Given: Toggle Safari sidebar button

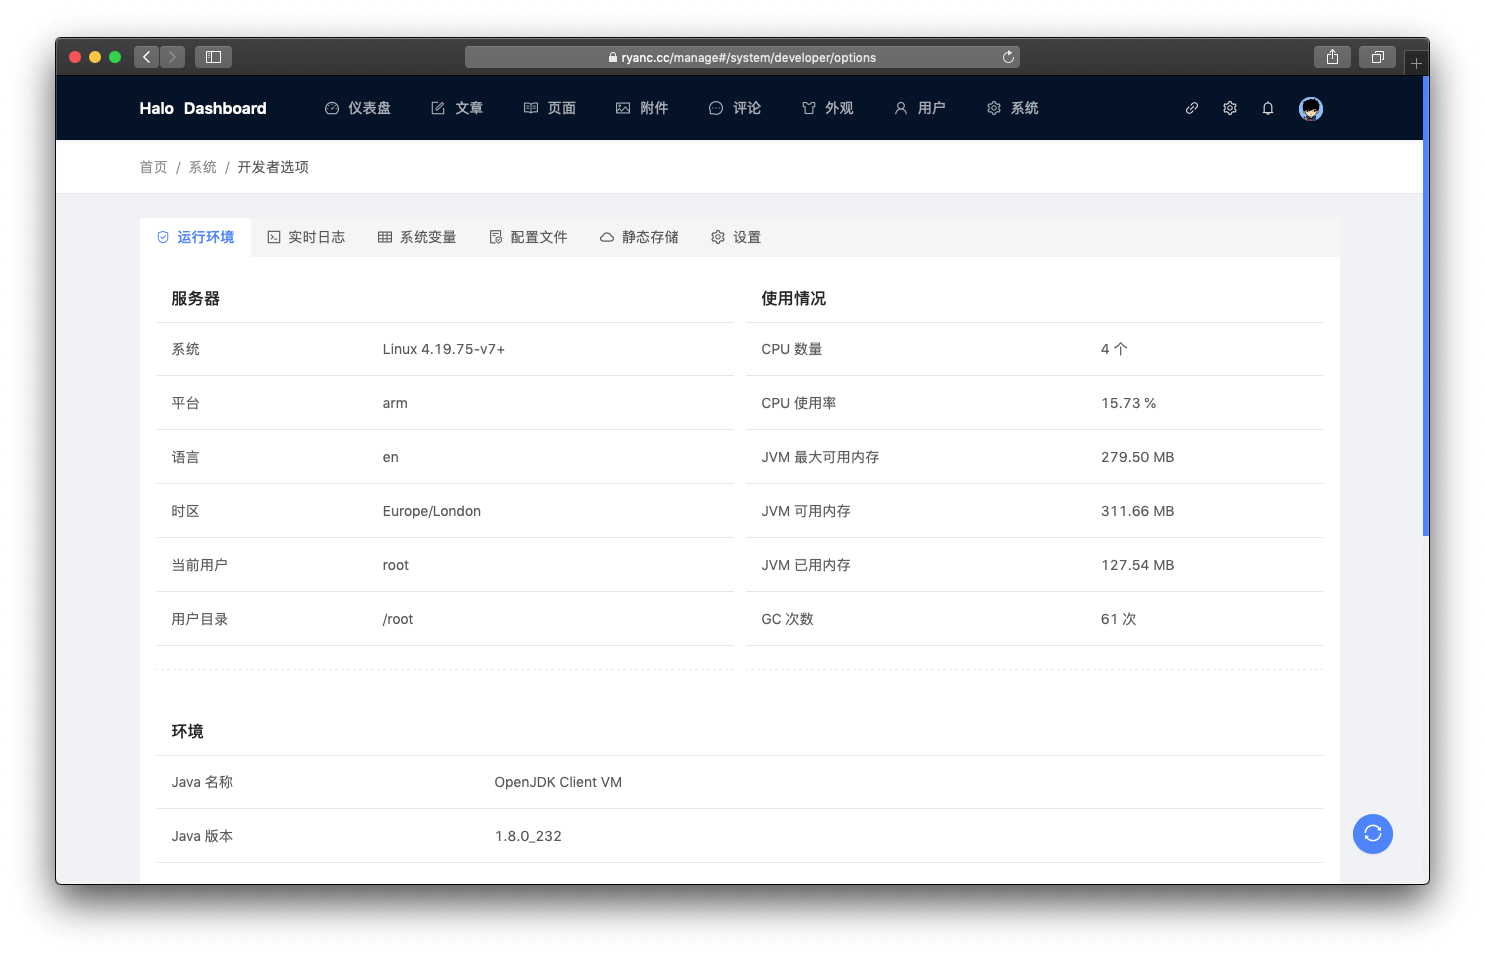Looking at the screenshot, I should pos(213,57).
